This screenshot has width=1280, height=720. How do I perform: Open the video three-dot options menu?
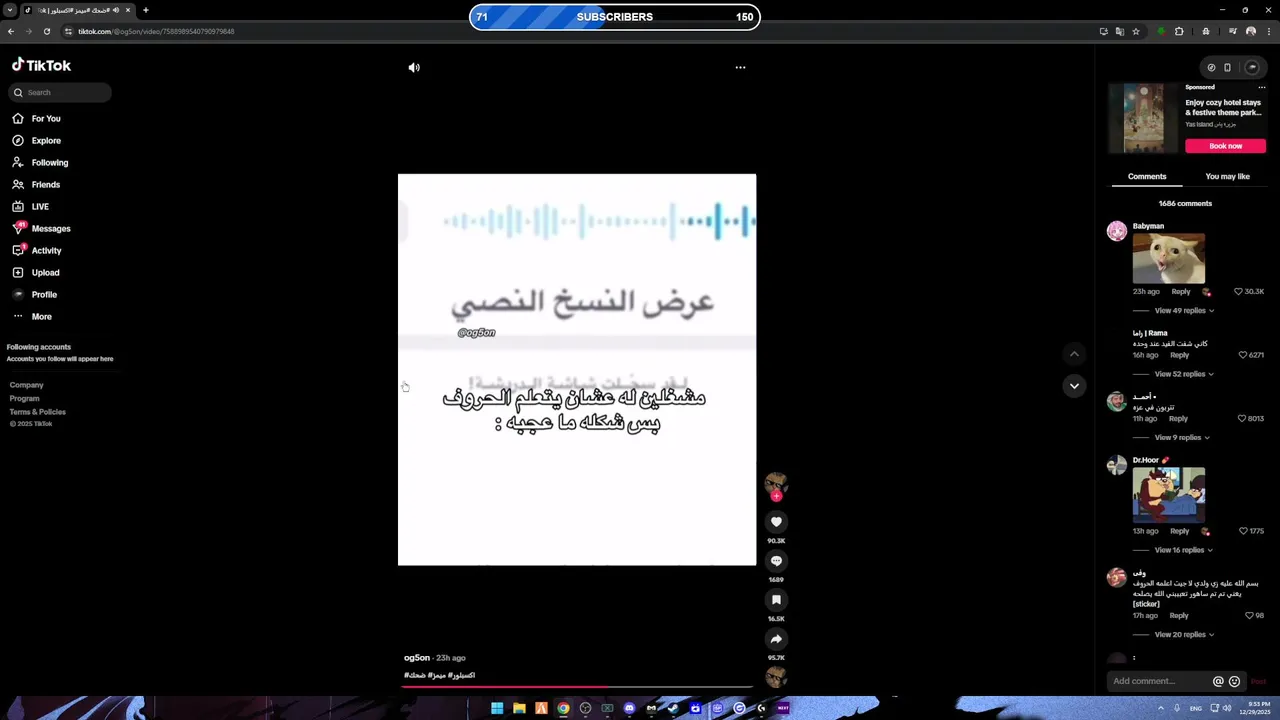point(740,67)
